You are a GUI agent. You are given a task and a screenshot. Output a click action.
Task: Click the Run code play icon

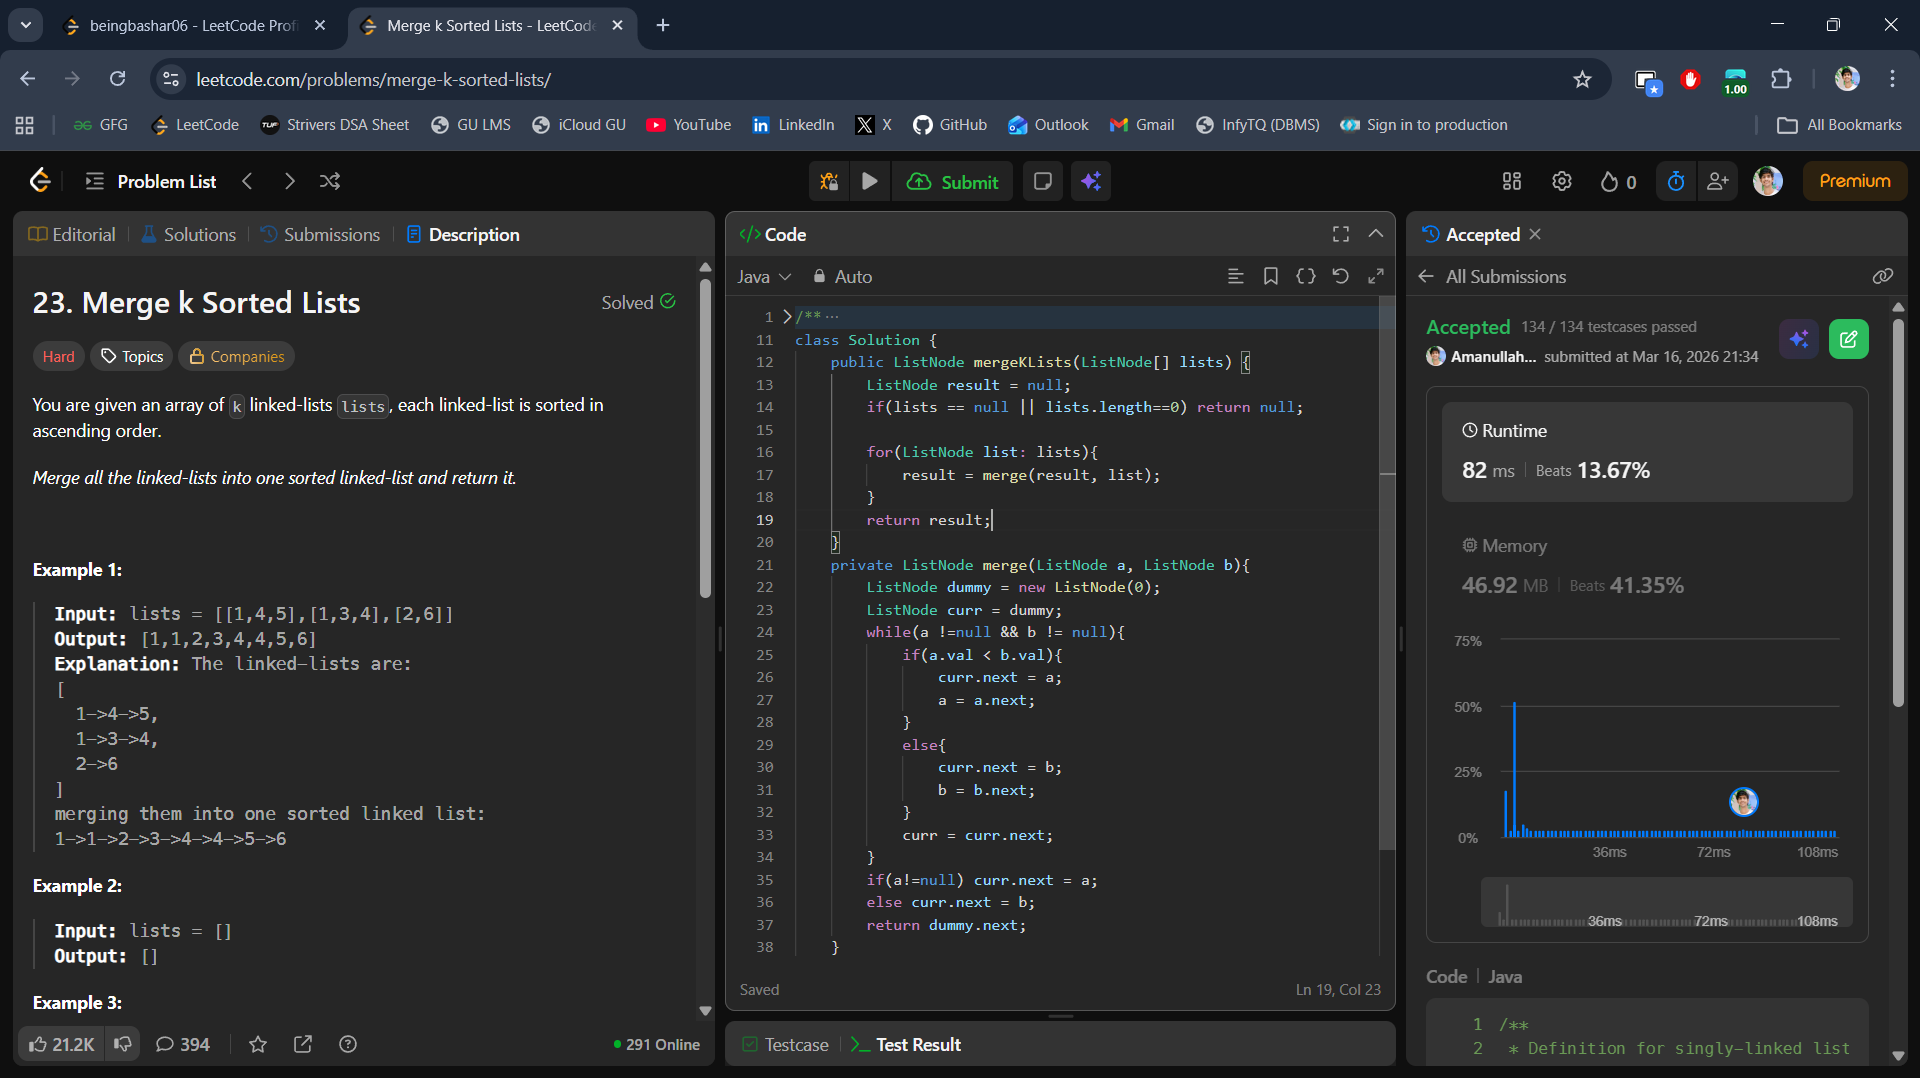click(869, 181)
